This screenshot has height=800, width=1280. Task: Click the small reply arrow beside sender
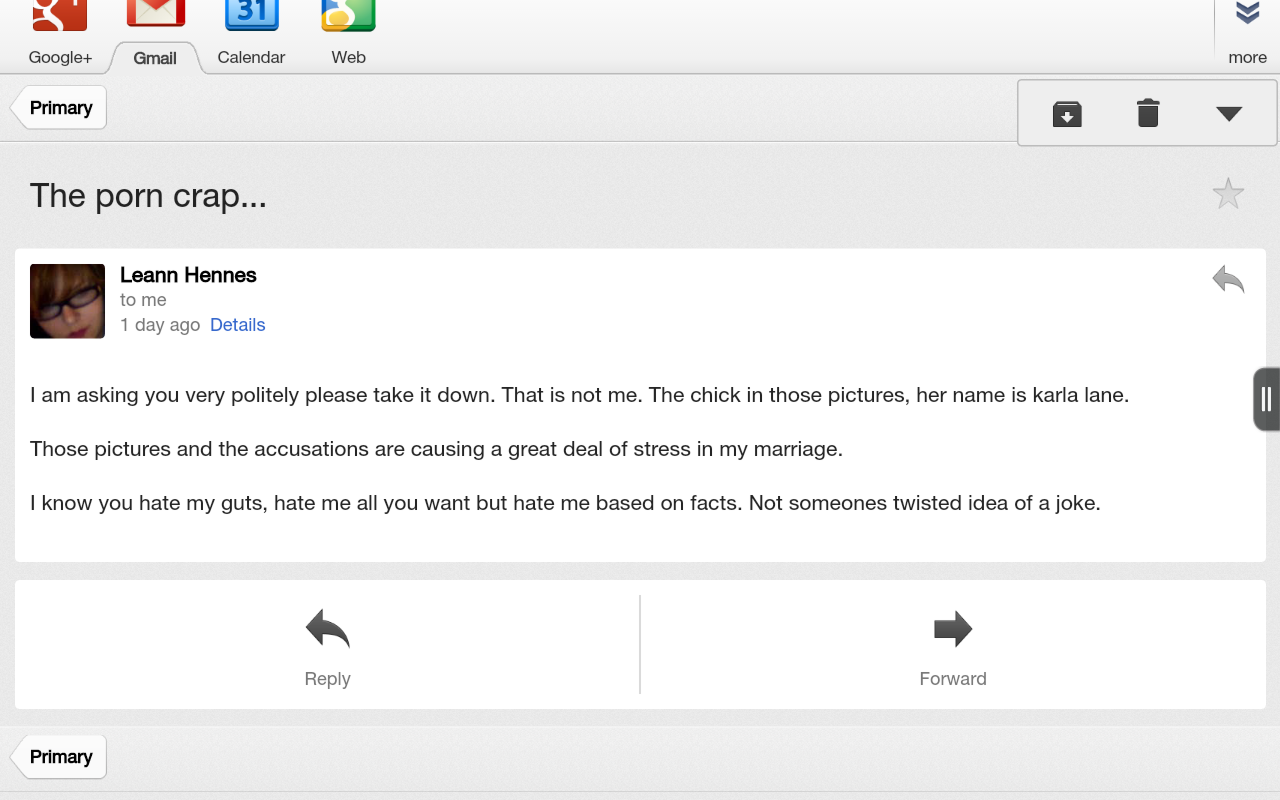click(x=1228, y=279)
